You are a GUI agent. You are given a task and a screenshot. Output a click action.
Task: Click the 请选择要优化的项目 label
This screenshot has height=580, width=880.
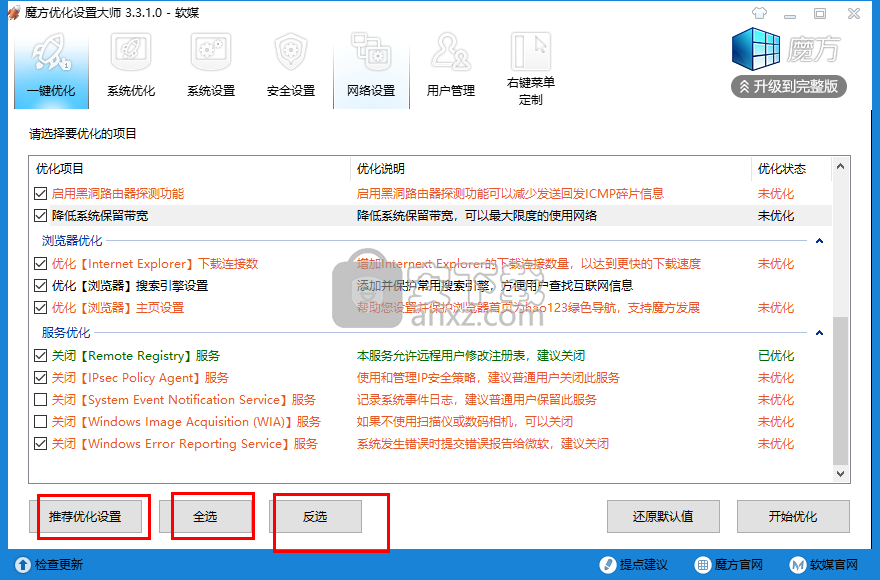pos(83,134)
